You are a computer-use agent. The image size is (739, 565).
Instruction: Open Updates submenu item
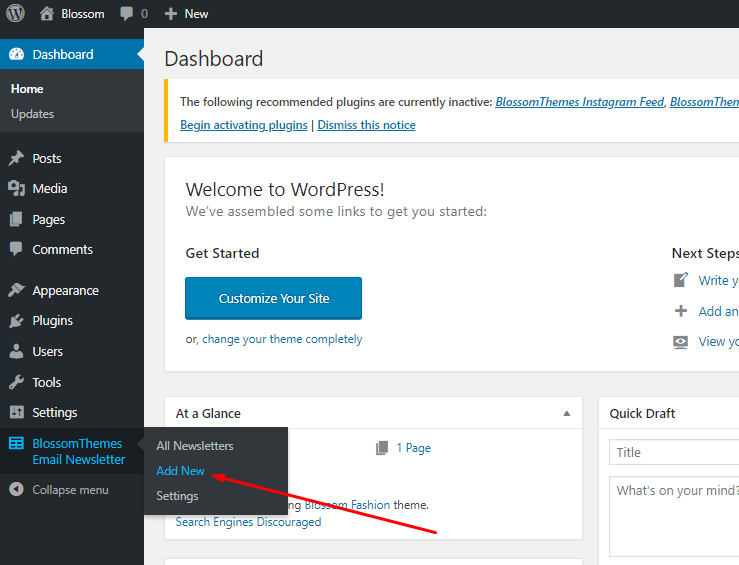point(33,114)
